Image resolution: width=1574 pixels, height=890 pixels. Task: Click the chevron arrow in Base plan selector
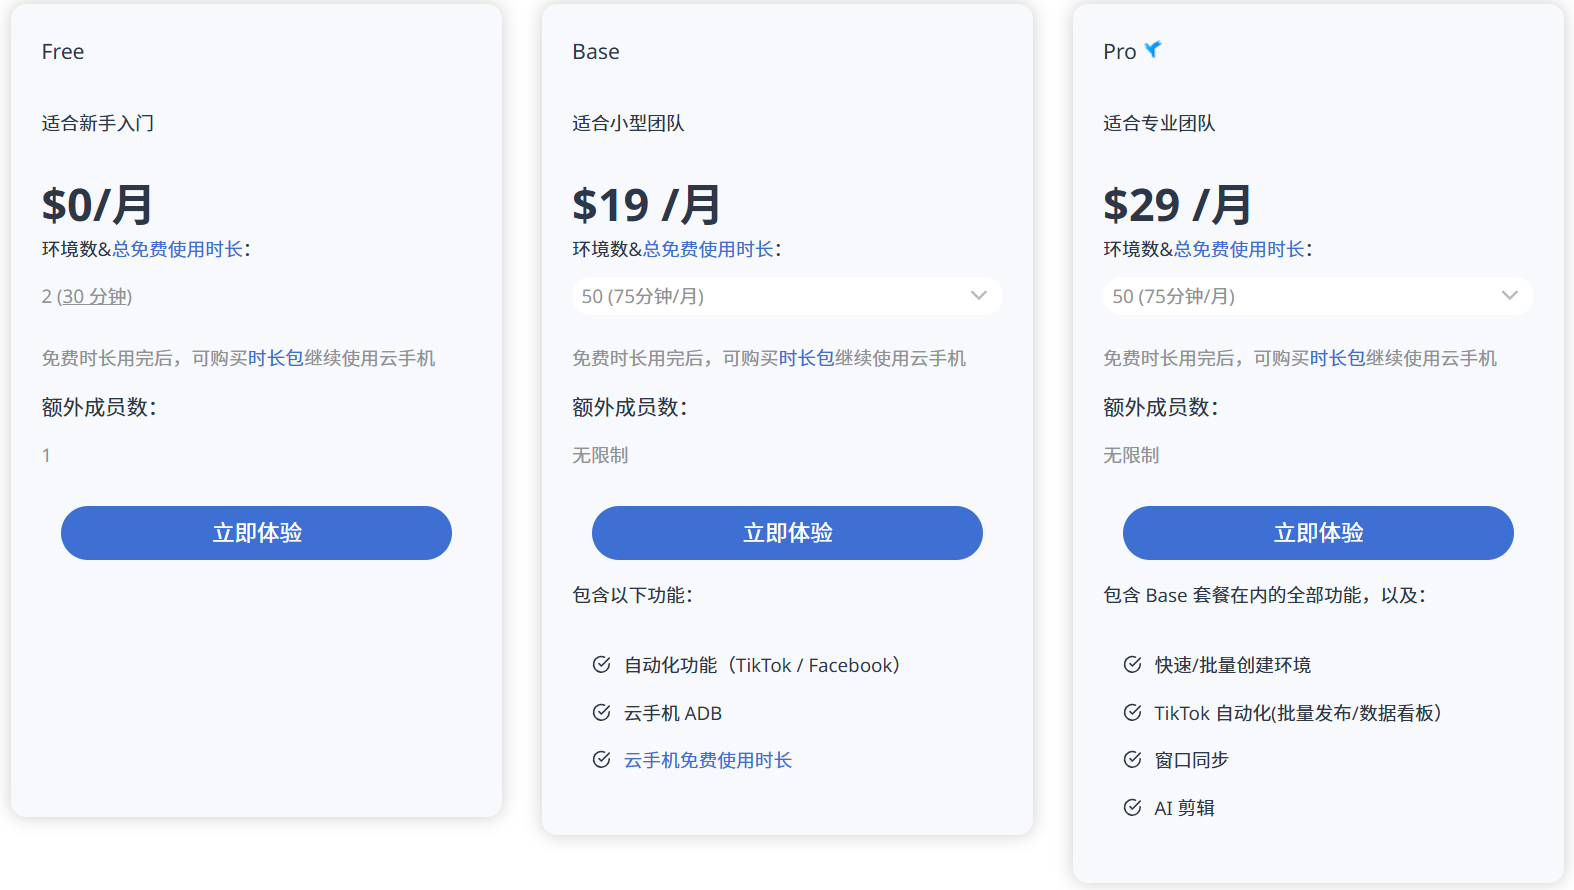[x=977, y=295]
